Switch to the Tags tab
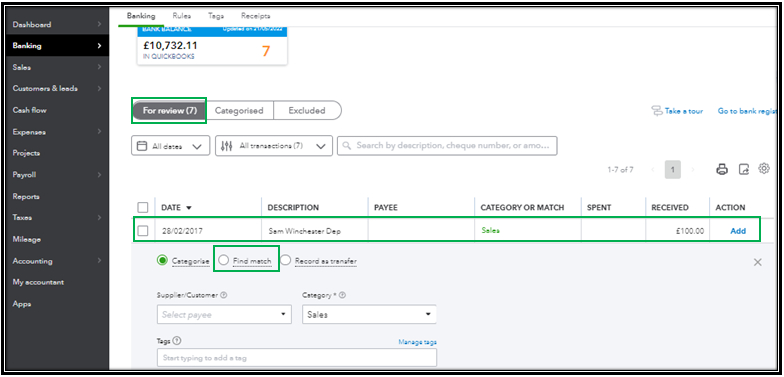Screen dimensions: 784x377 pos(216,16)
